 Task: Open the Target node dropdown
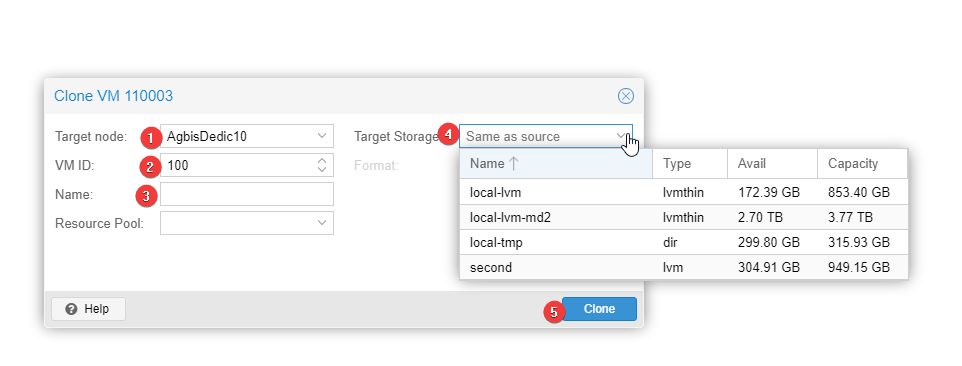pos(322,136)
